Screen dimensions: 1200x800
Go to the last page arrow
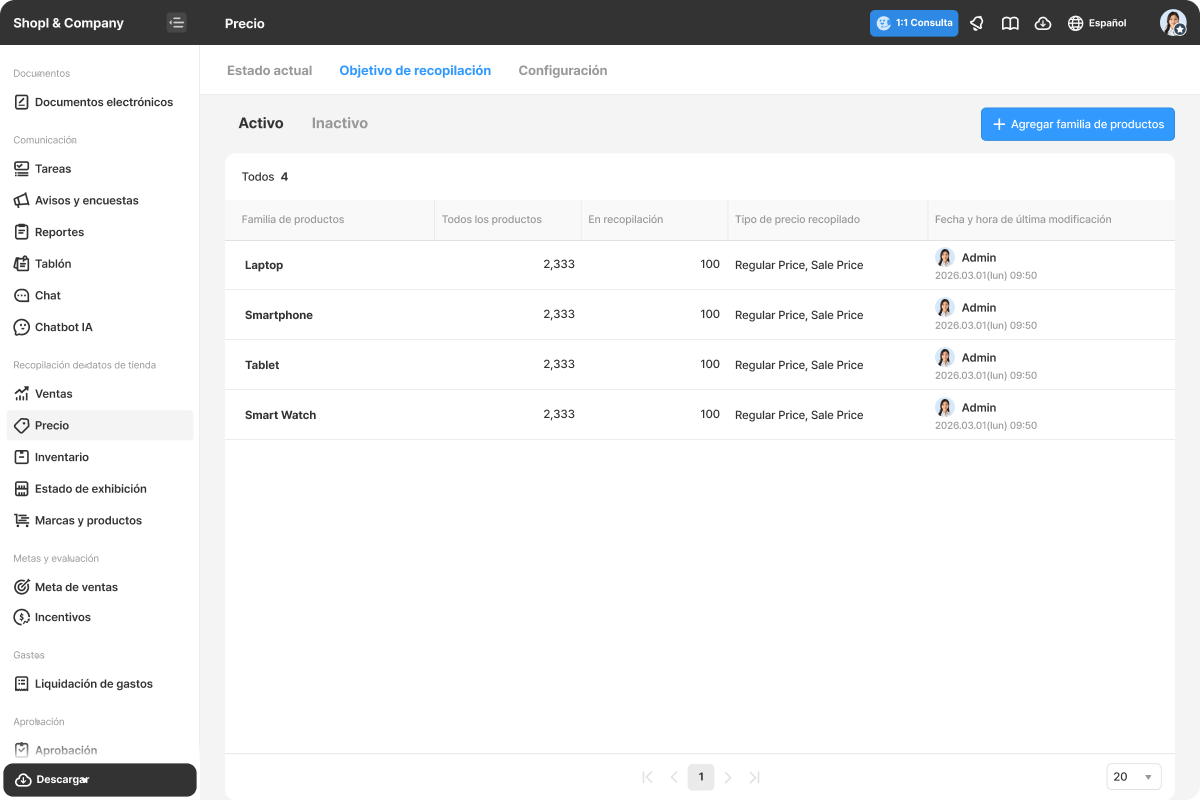click(755, 777)
